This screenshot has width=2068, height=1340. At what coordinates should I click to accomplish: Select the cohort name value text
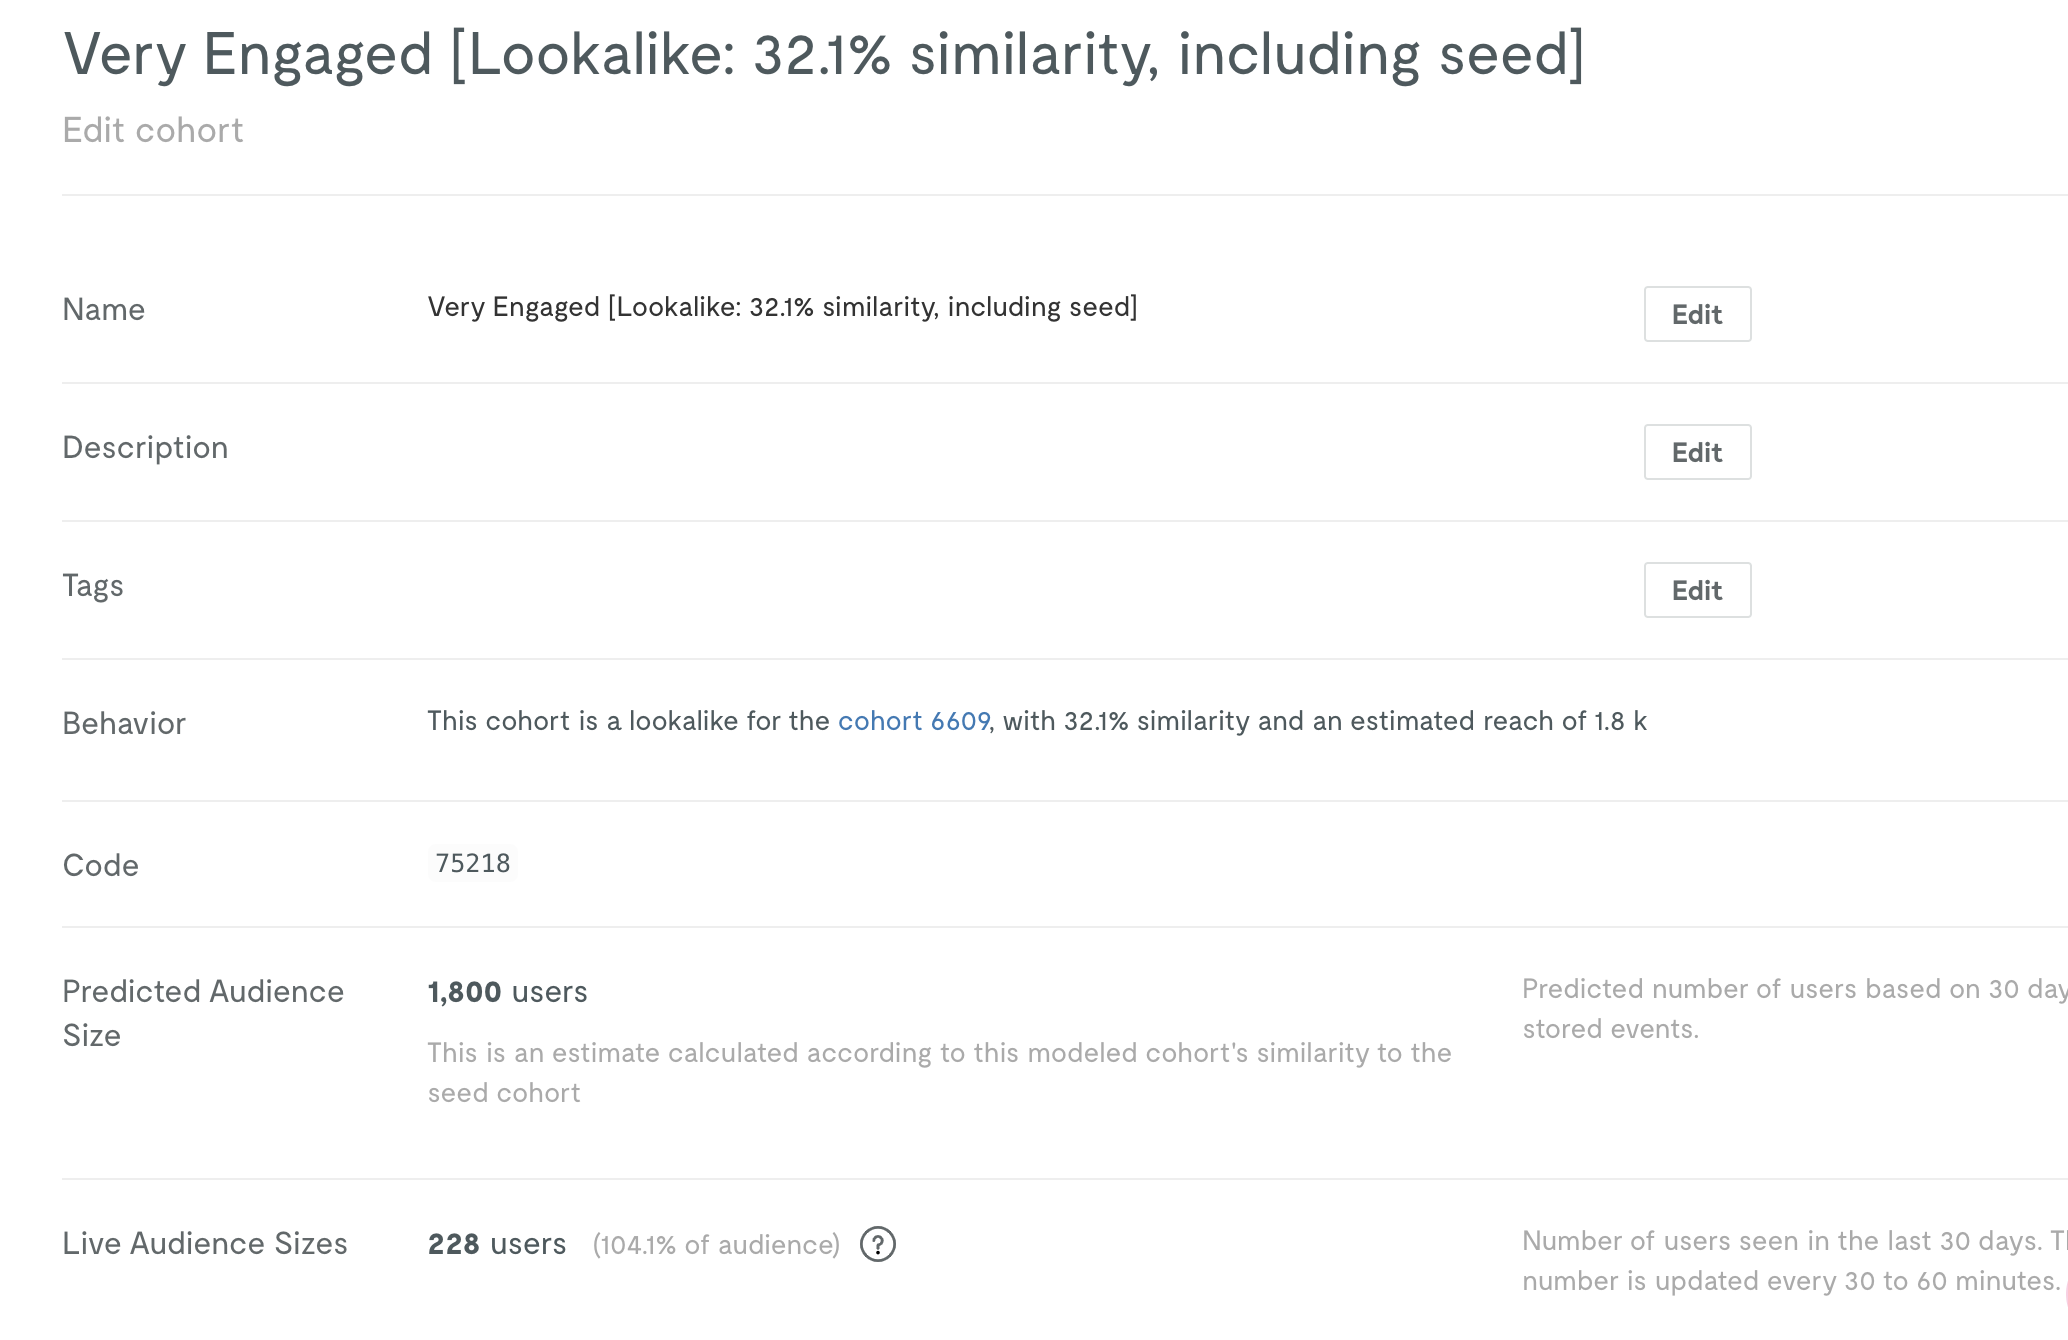(x=782, y=307)
